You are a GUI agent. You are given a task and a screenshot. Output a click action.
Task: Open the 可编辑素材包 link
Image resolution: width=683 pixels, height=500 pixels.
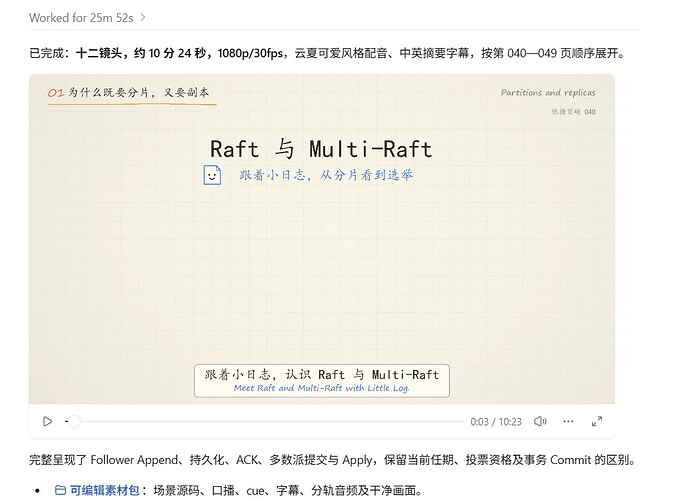(x=105, y=491)
